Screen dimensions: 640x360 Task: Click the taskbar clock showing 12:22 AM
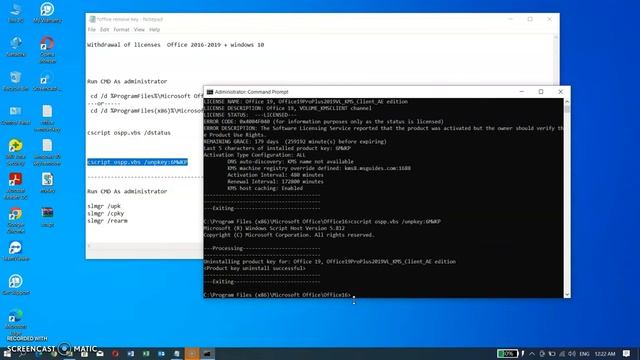pyautogui.click(x=605, y=353)
